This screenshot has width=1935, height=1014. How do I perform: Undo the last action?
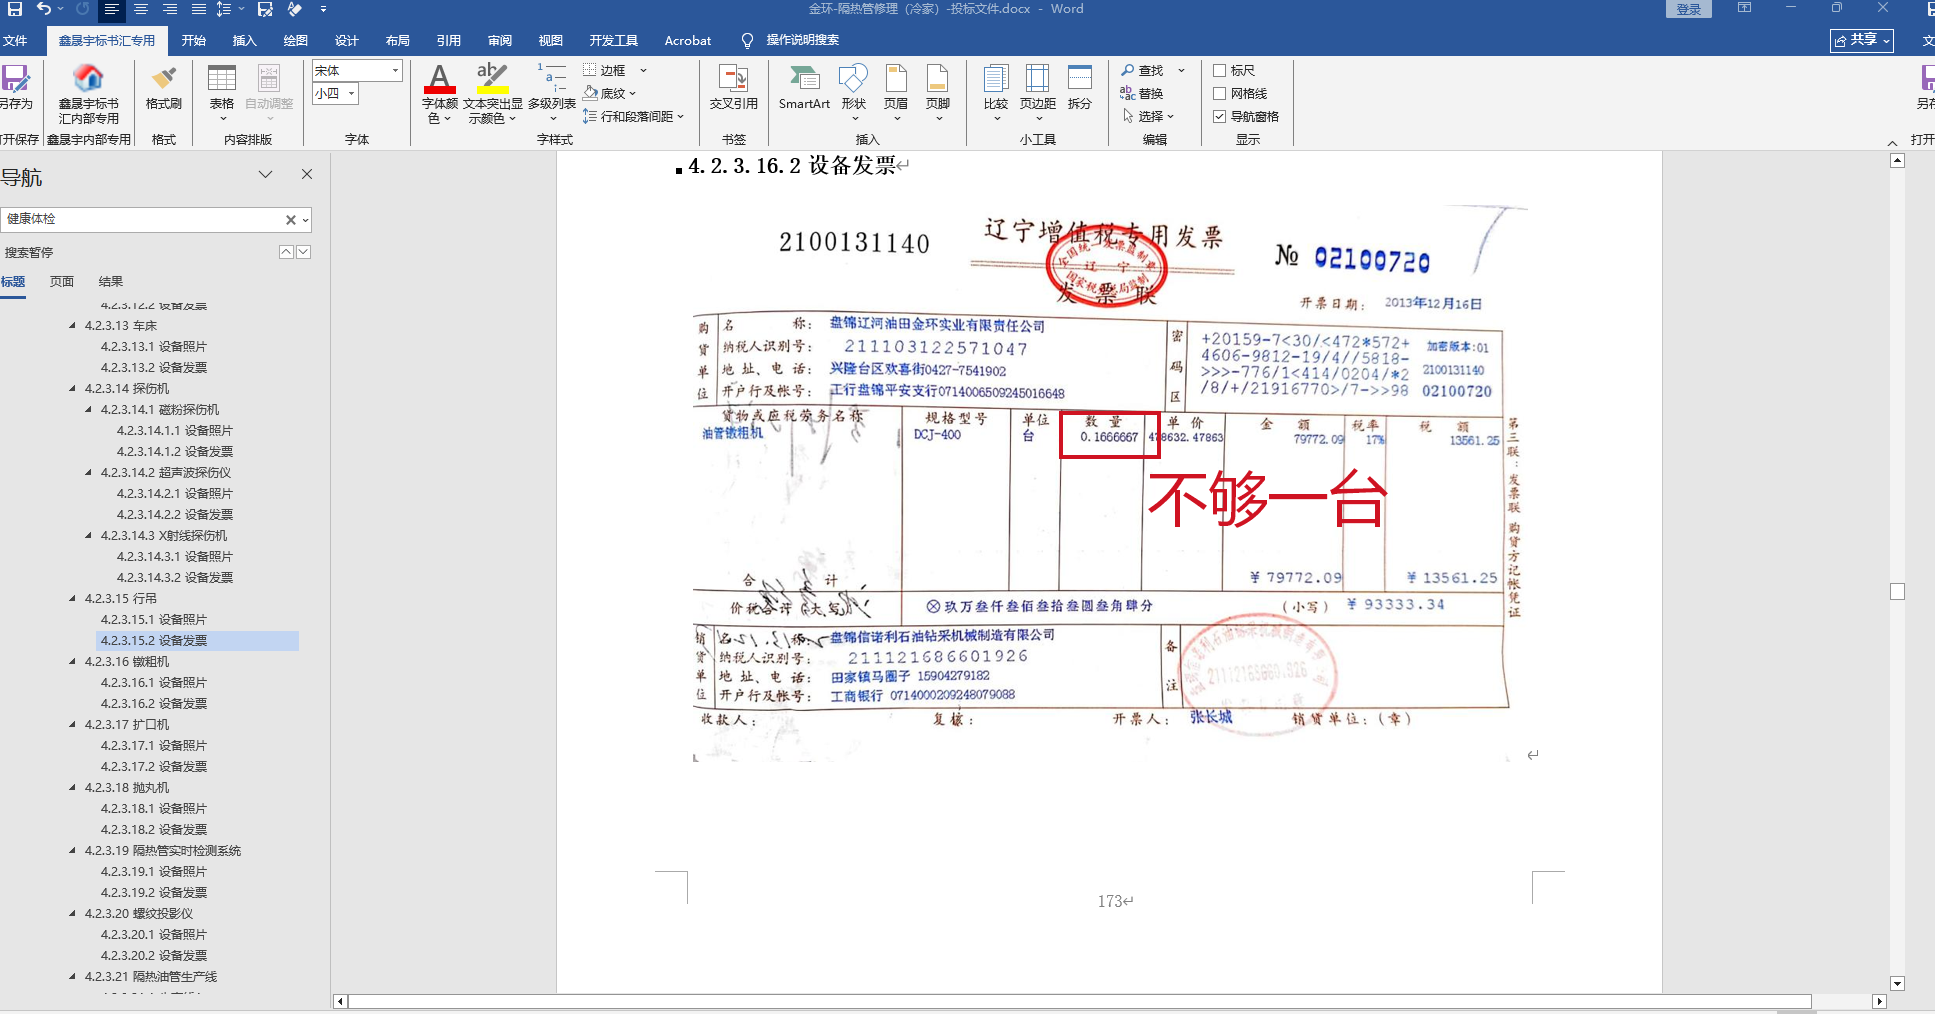44,9
